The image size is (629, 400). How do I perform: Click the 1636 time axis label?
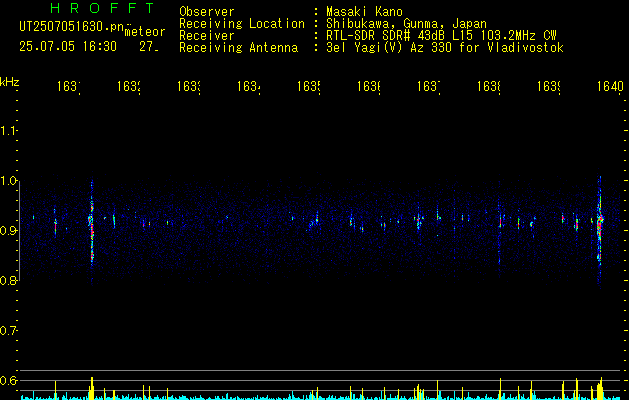[x=368, y=86]
